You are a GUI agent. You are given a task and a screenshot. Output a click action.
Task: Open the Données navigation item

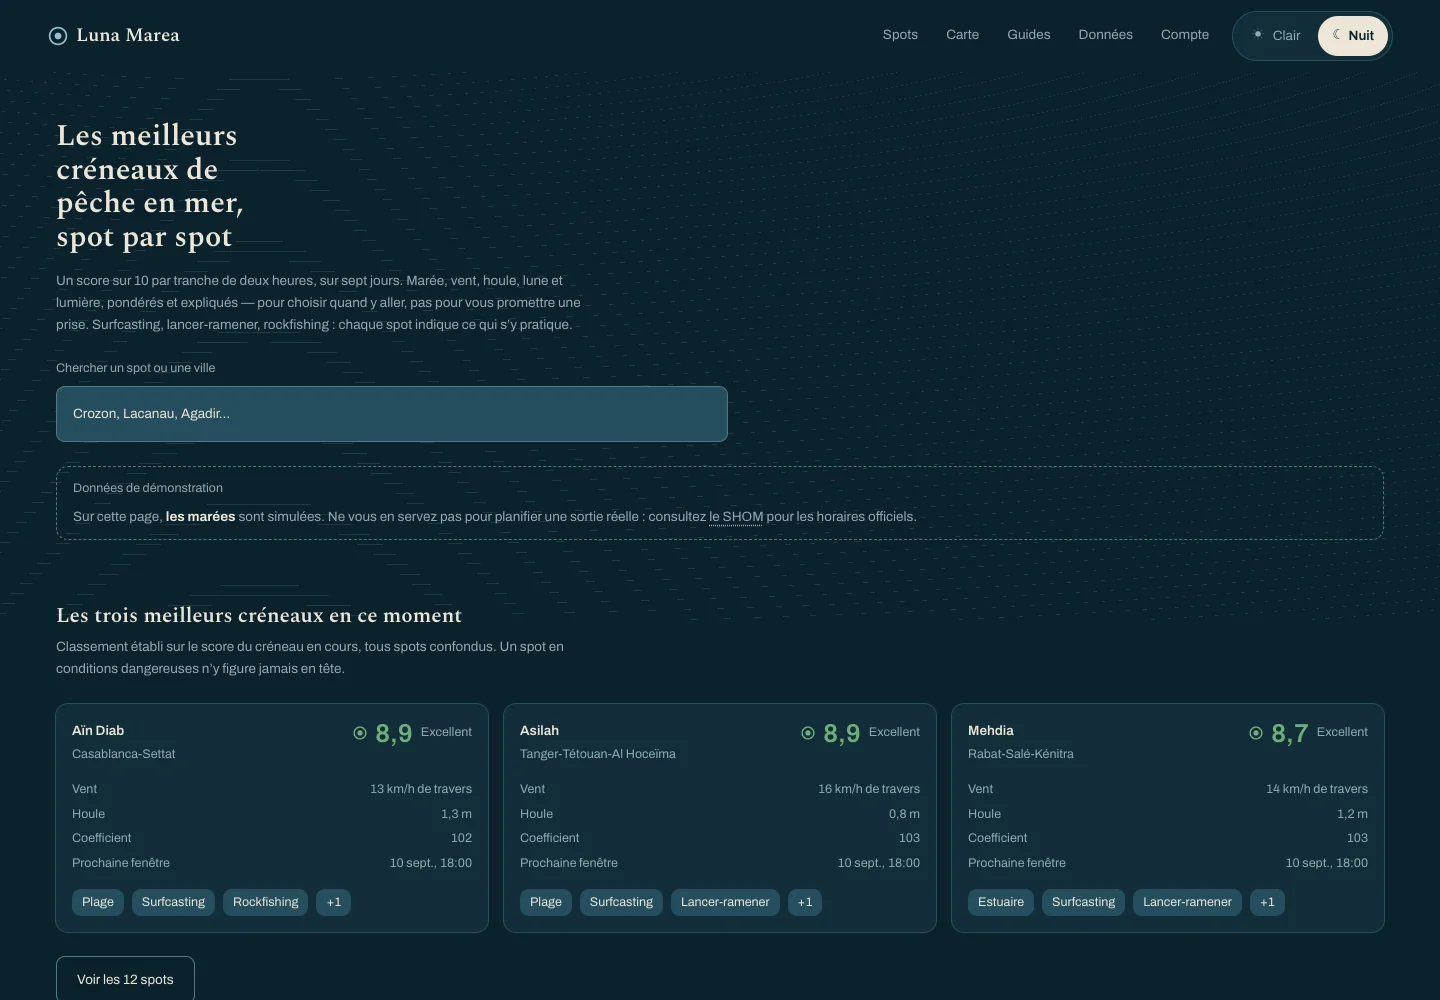coord(1105,35)
